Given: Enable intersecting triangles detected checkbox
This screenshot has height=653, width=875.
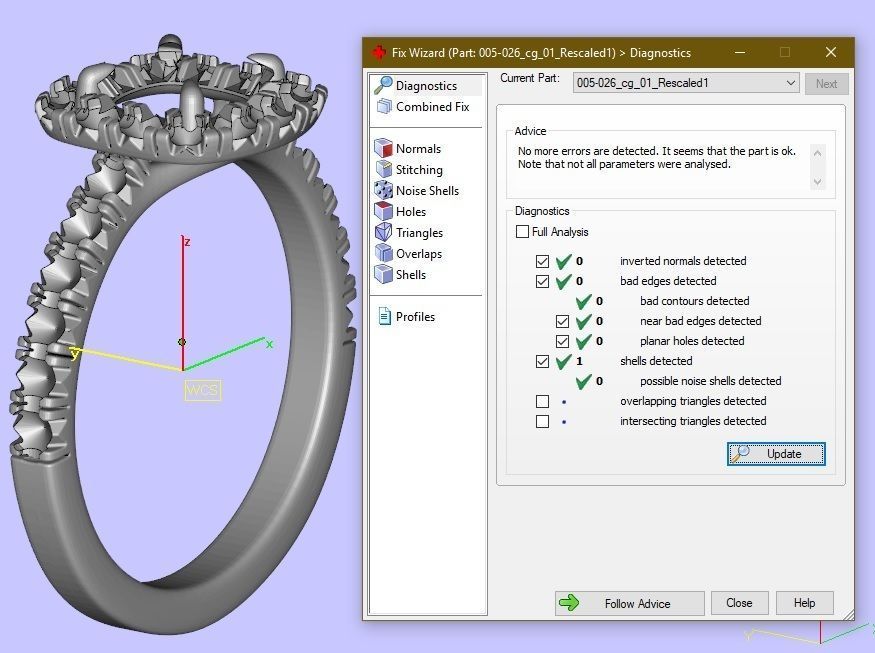Looking at the screenshot, I should pos(542,421).
